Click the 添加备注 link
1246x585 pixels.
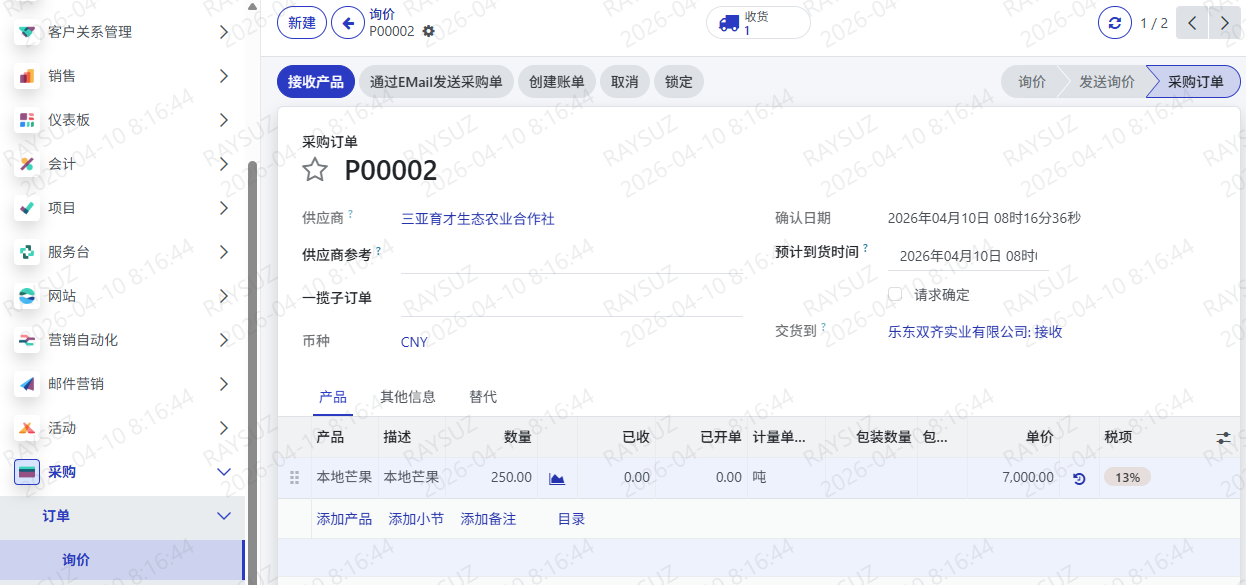pos(488,519)
